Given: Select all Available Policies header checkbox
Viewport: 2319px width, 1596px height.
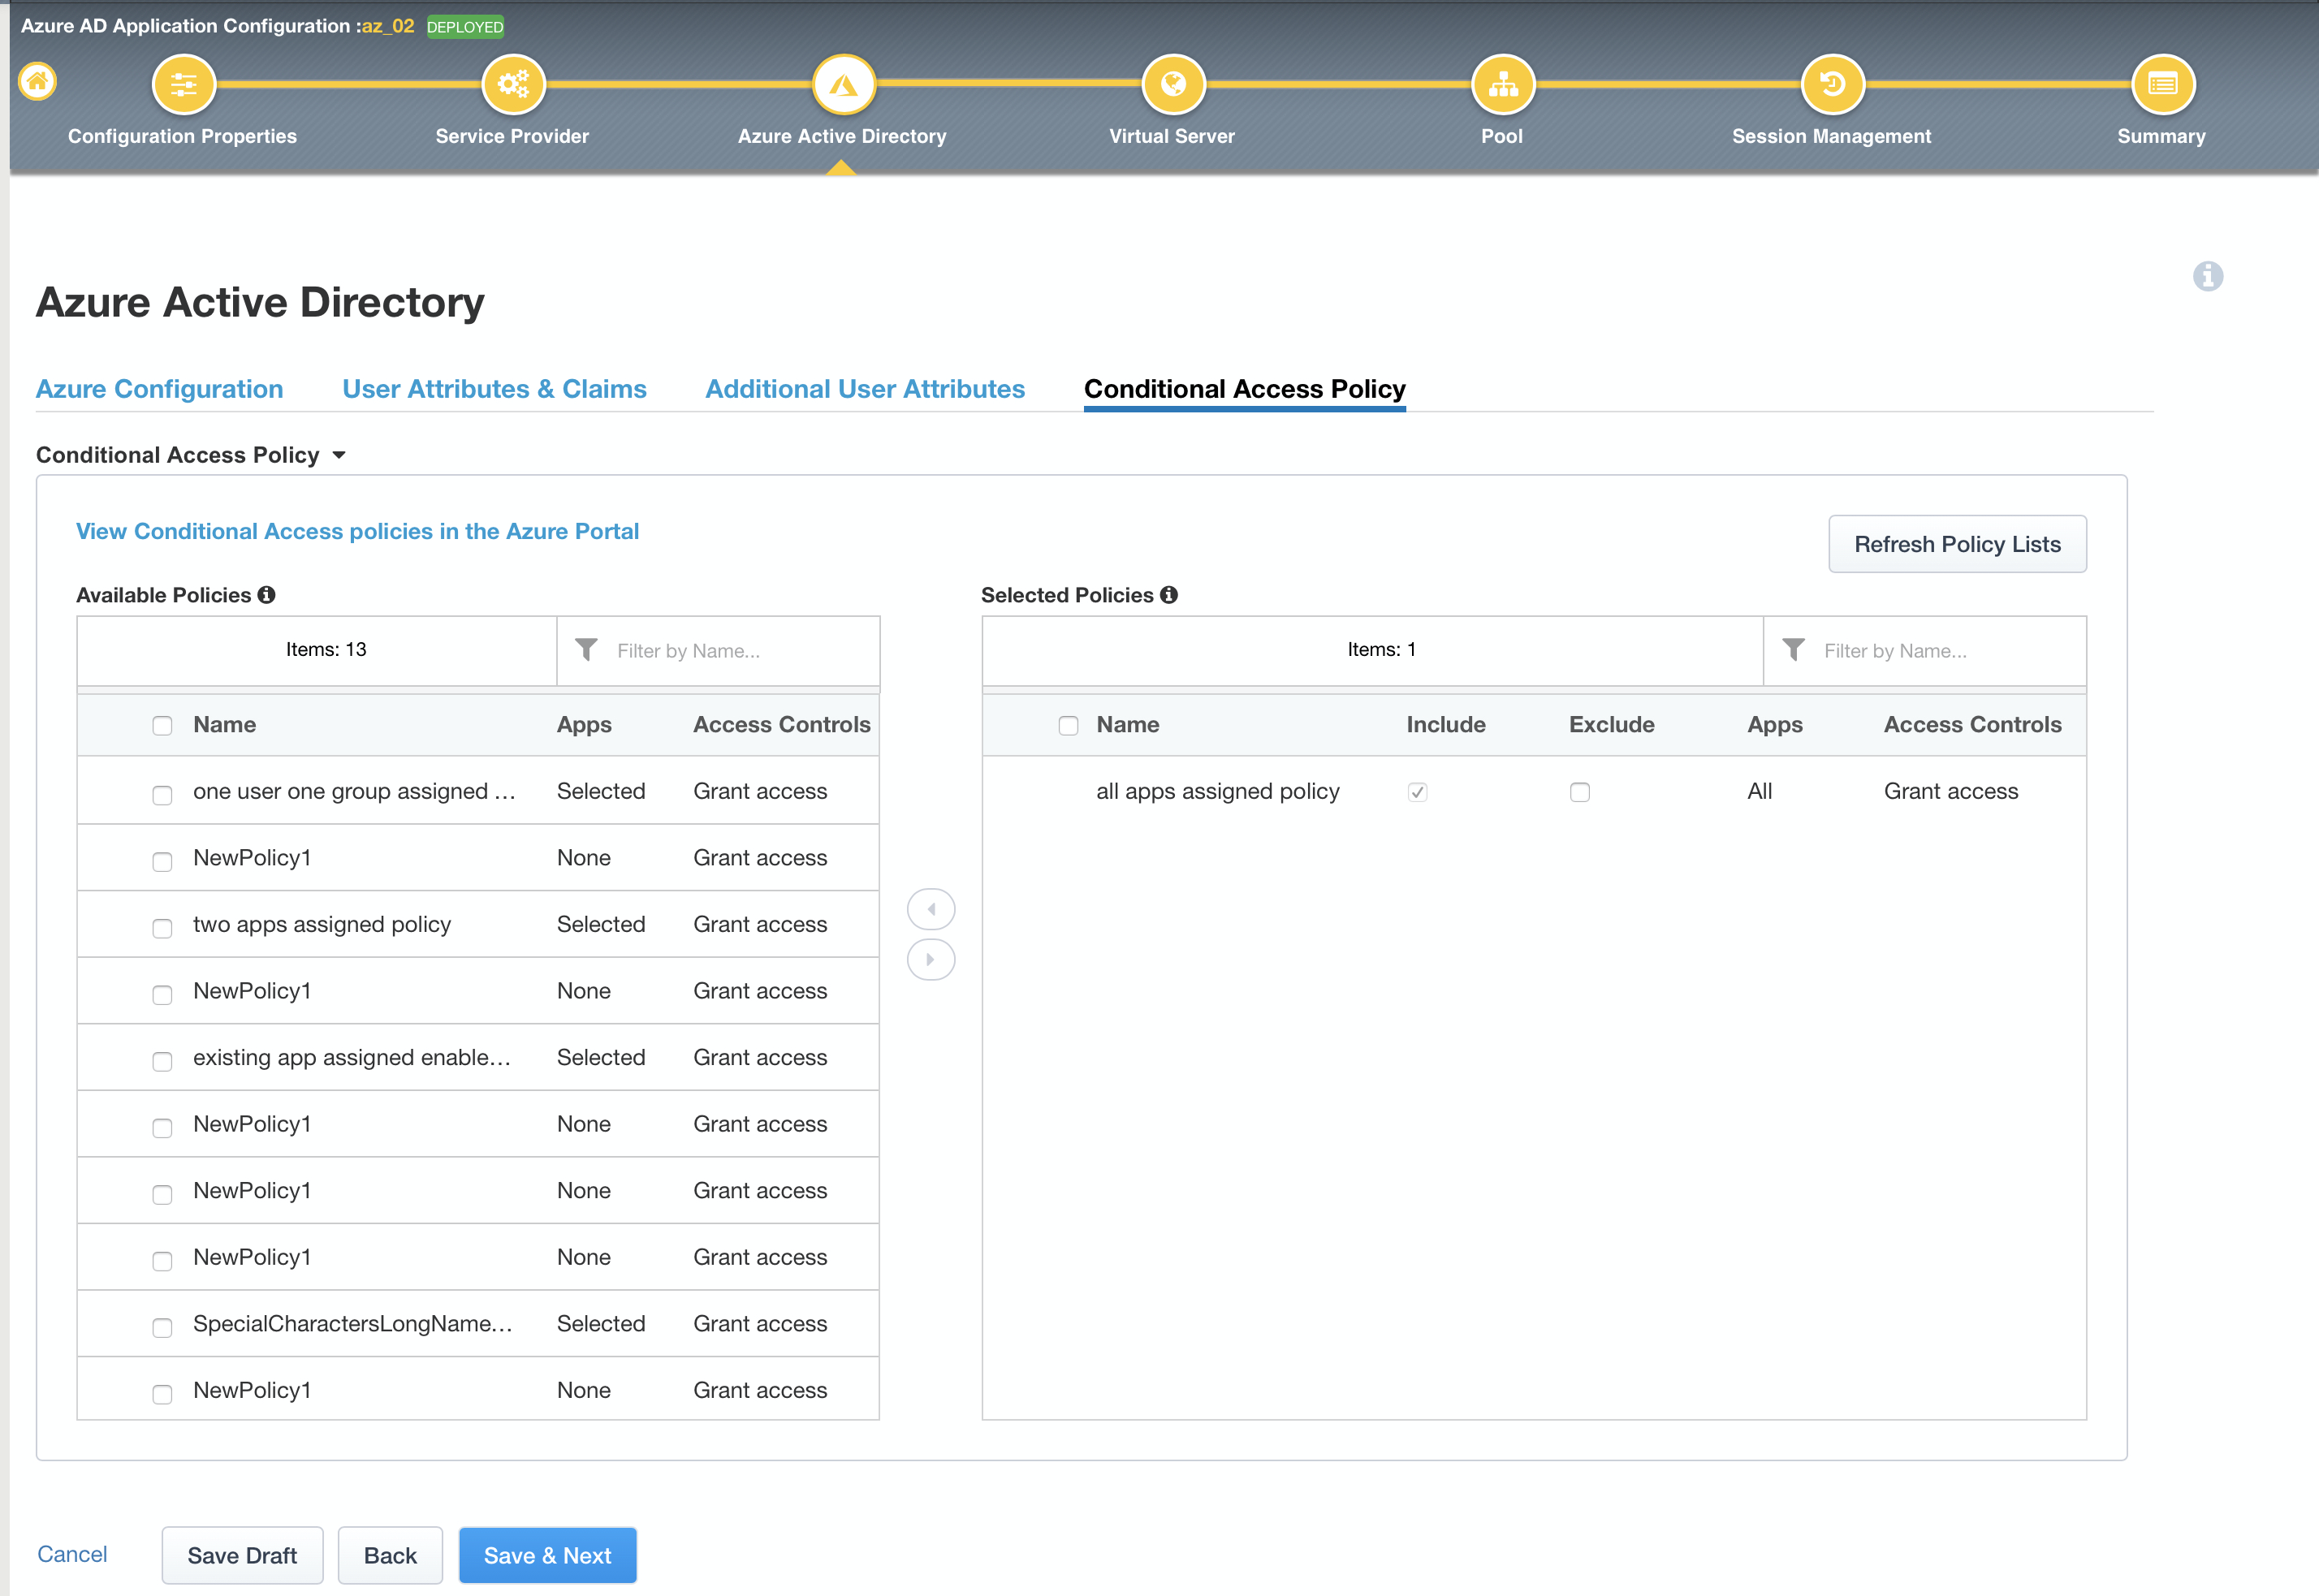Looking at the screenshot, I should coord(162,725).
